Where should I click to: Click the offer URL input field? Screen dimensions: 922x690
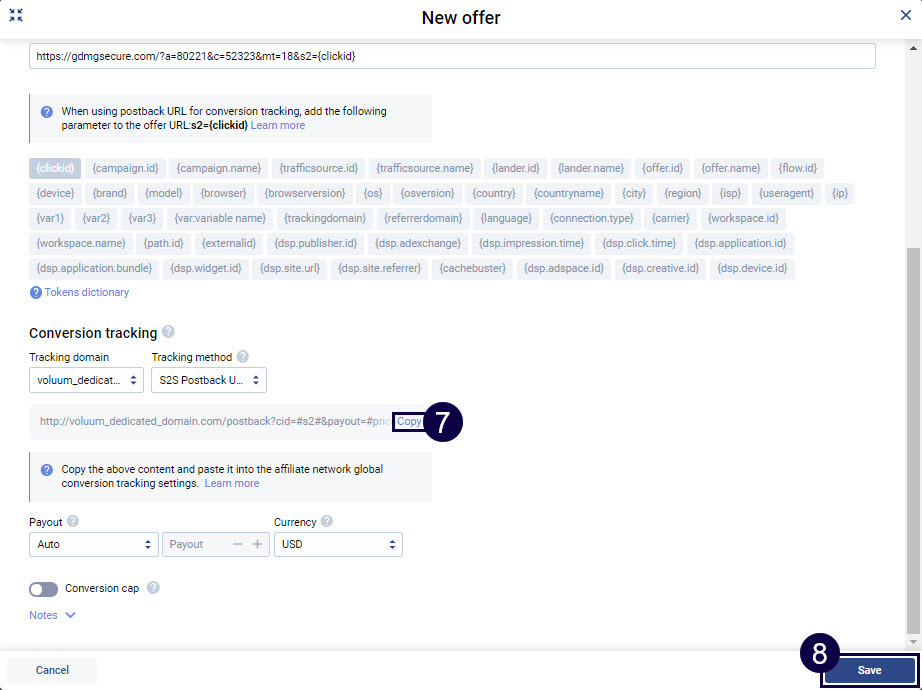[x=450, y=56]
